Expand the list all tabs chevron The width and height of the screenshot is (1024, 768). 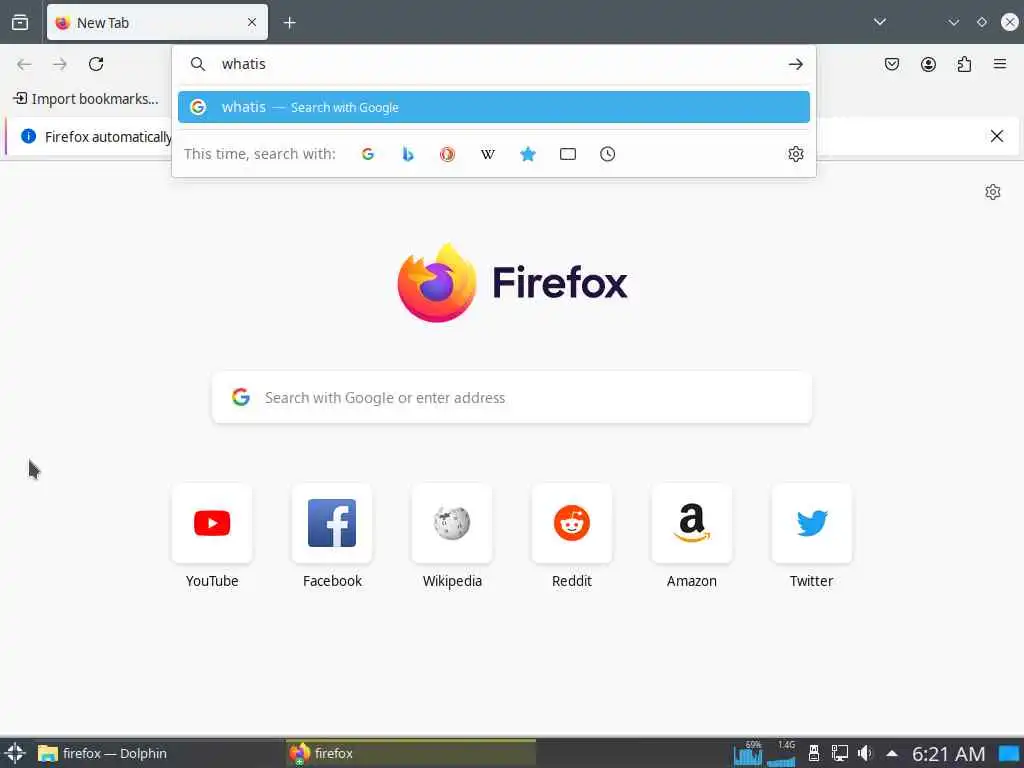point(880,22)
